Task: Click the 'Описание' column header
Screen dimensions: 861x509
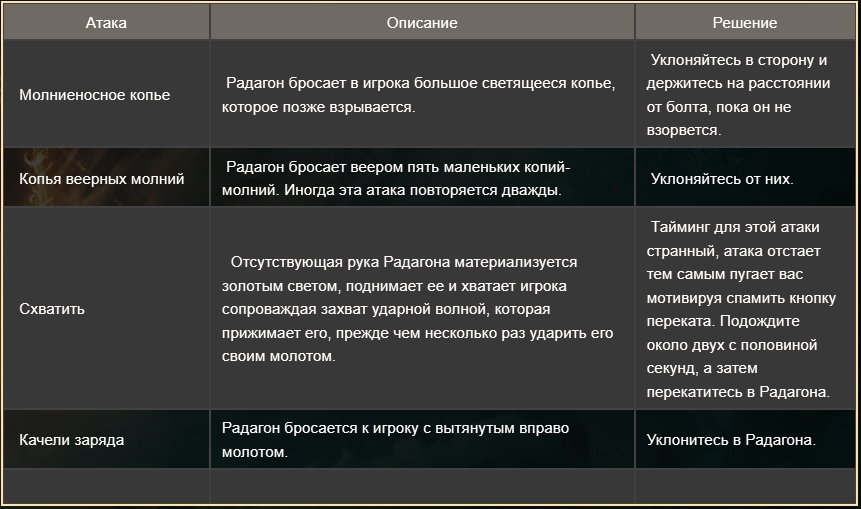Action: pyautogui.click(x=422, y=22)
